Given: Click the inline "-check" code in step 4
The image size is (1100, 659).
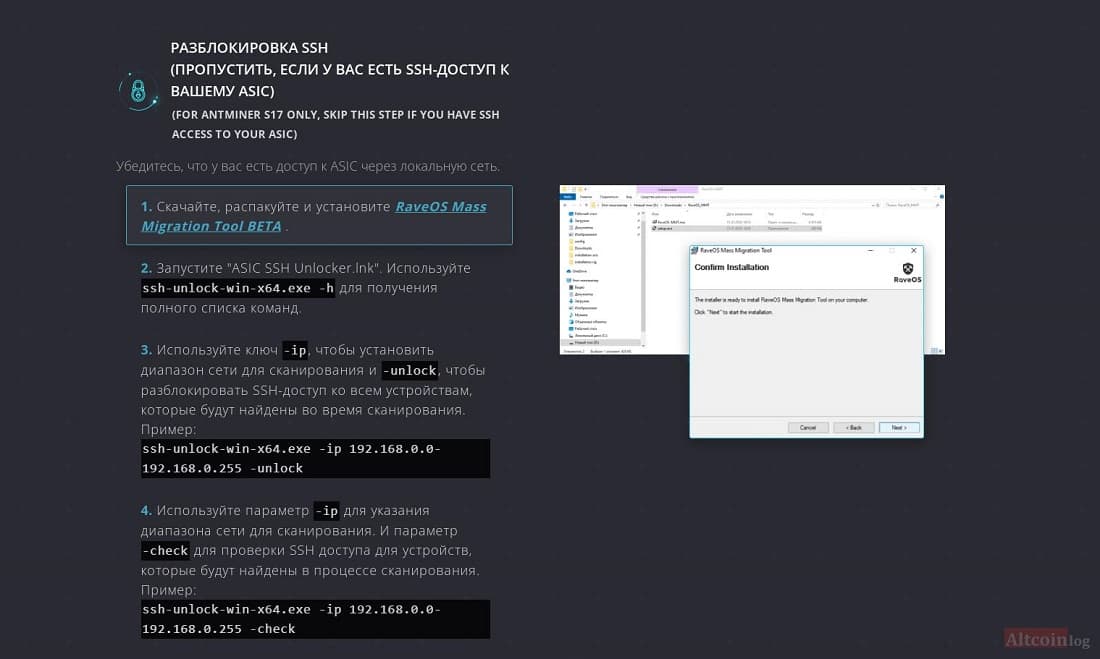Looking at the screenshot, I should (166, 551).
